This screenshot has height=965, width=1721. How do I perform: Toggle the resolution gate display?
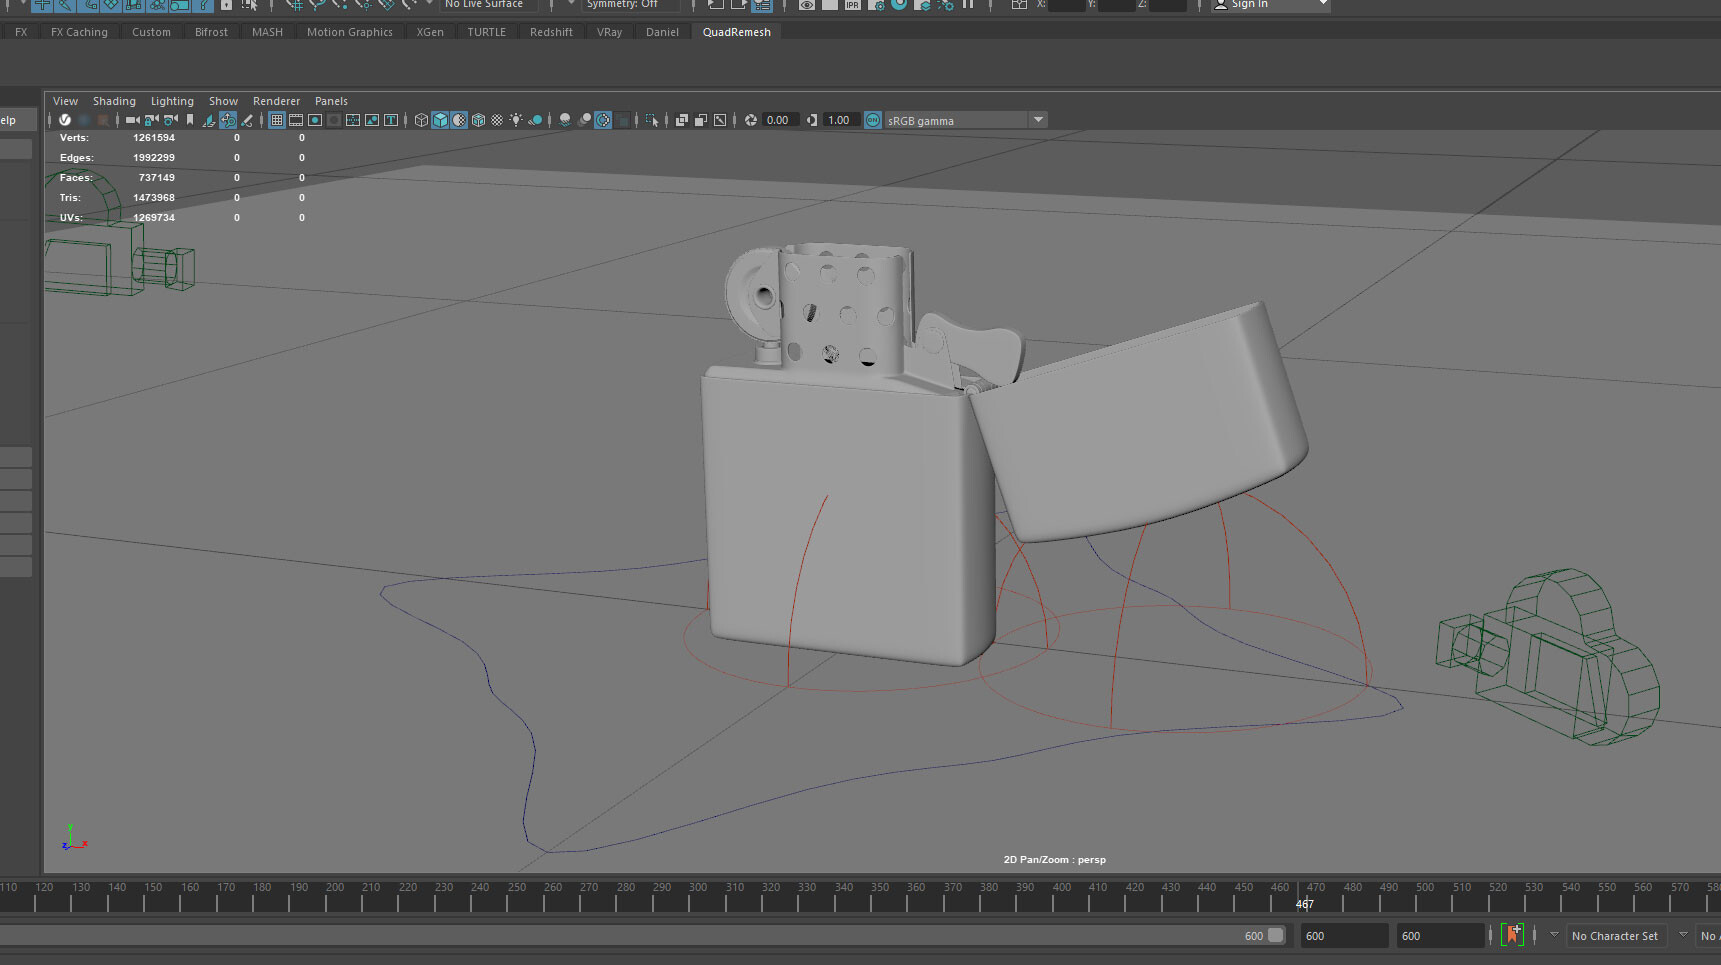pos(315,120)
